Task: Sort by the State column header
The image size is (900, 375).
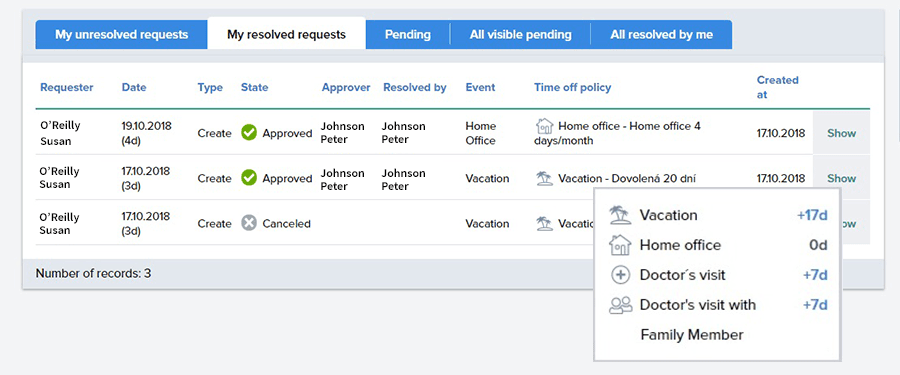Action: coord(254,87)
